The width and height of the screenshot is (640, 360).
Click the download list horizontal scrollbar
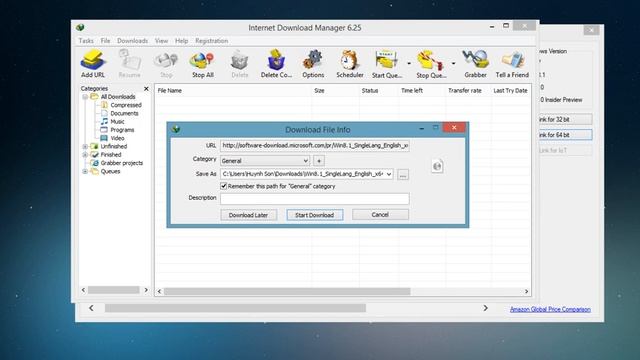(287, 291)
